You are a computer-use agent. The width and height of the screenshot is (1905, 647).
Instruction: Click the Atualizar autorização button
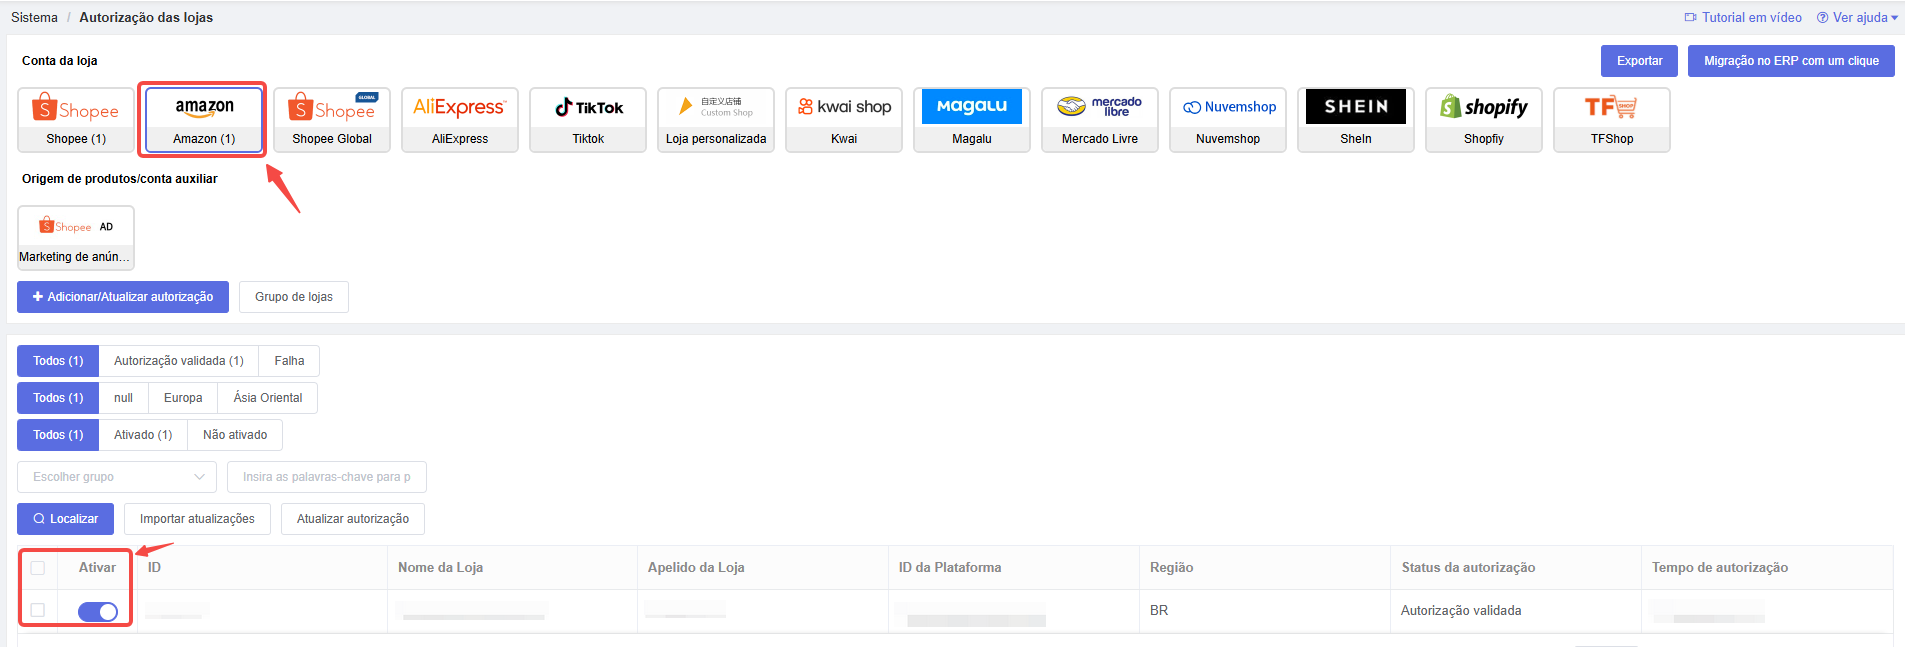point(353,519)
